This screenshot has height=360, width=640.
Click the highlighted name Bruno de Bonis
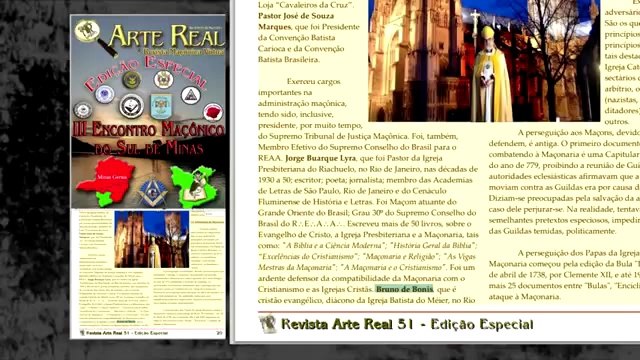click(404, 289)
